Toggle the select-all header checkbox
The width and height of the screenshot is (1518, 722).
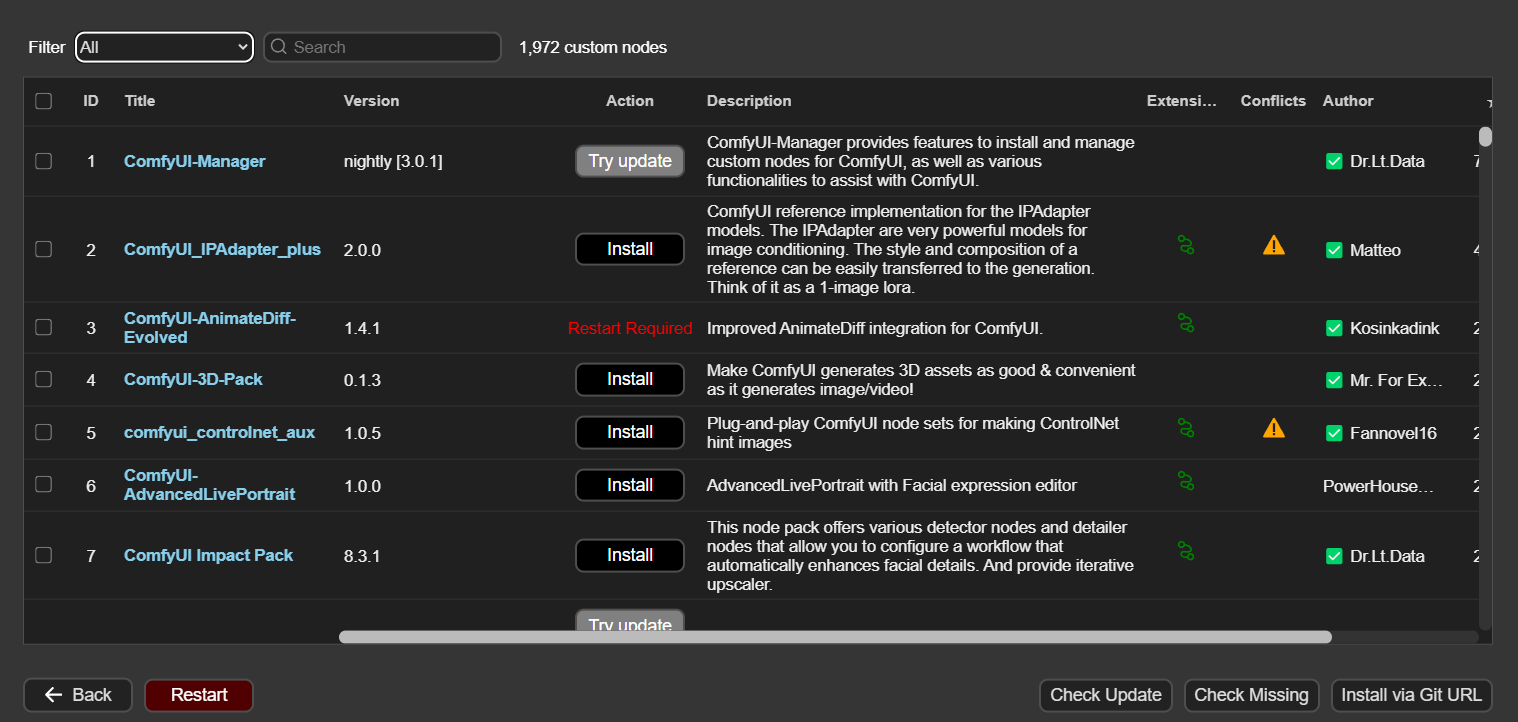coord(43,101)
